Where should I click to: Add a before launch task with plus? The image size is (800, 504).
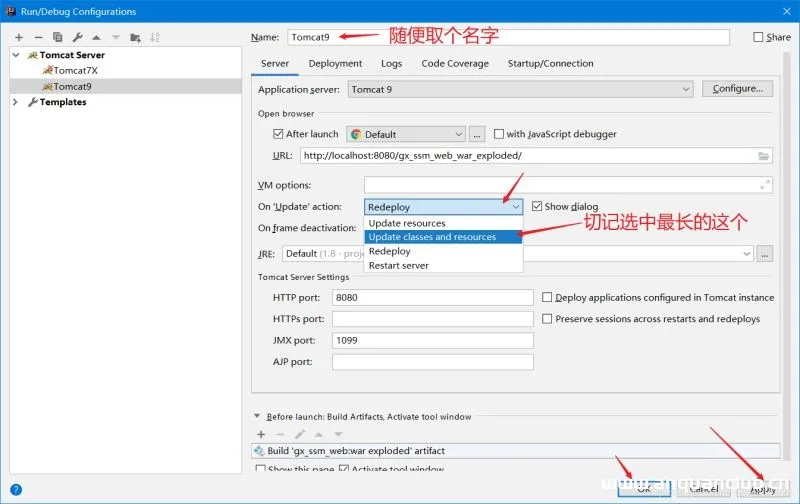coord(261,434)
